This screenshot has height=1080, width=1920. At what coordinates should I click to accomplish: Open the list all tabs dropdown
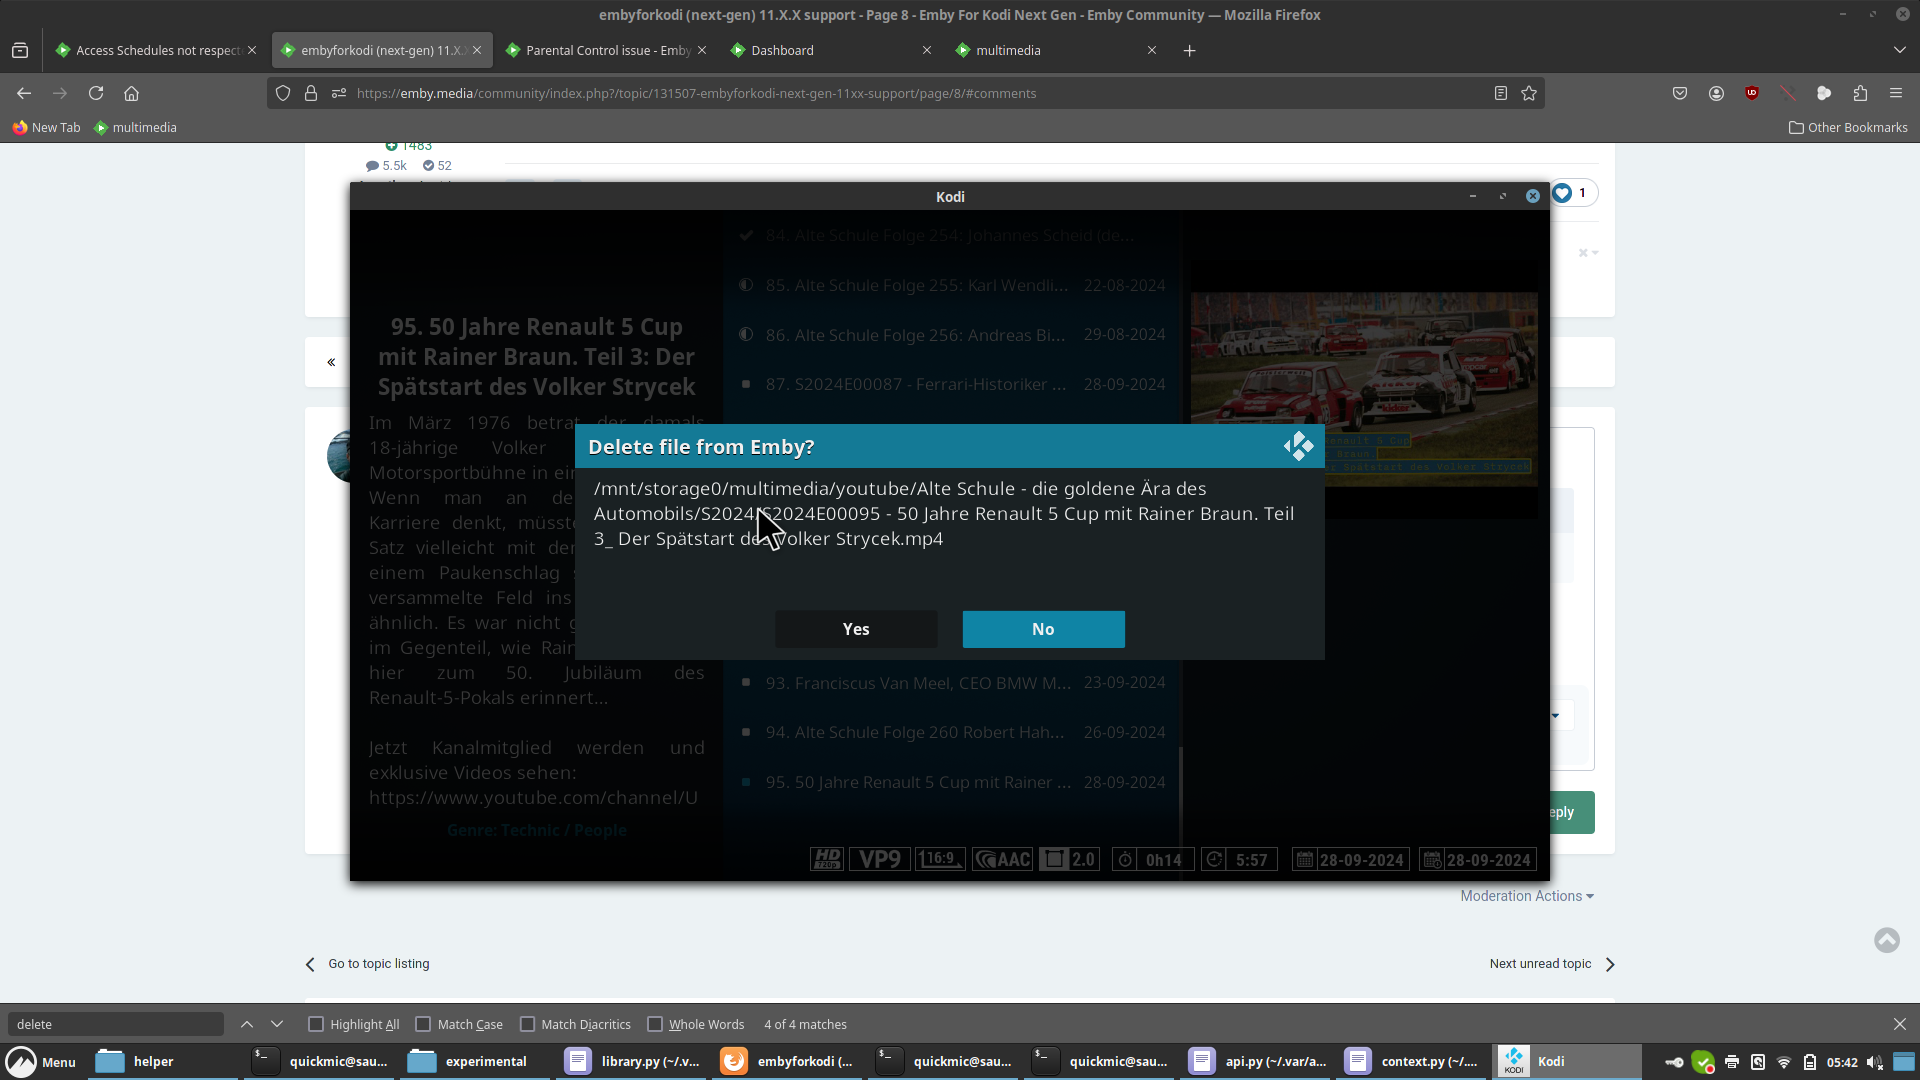point(1899,50)
